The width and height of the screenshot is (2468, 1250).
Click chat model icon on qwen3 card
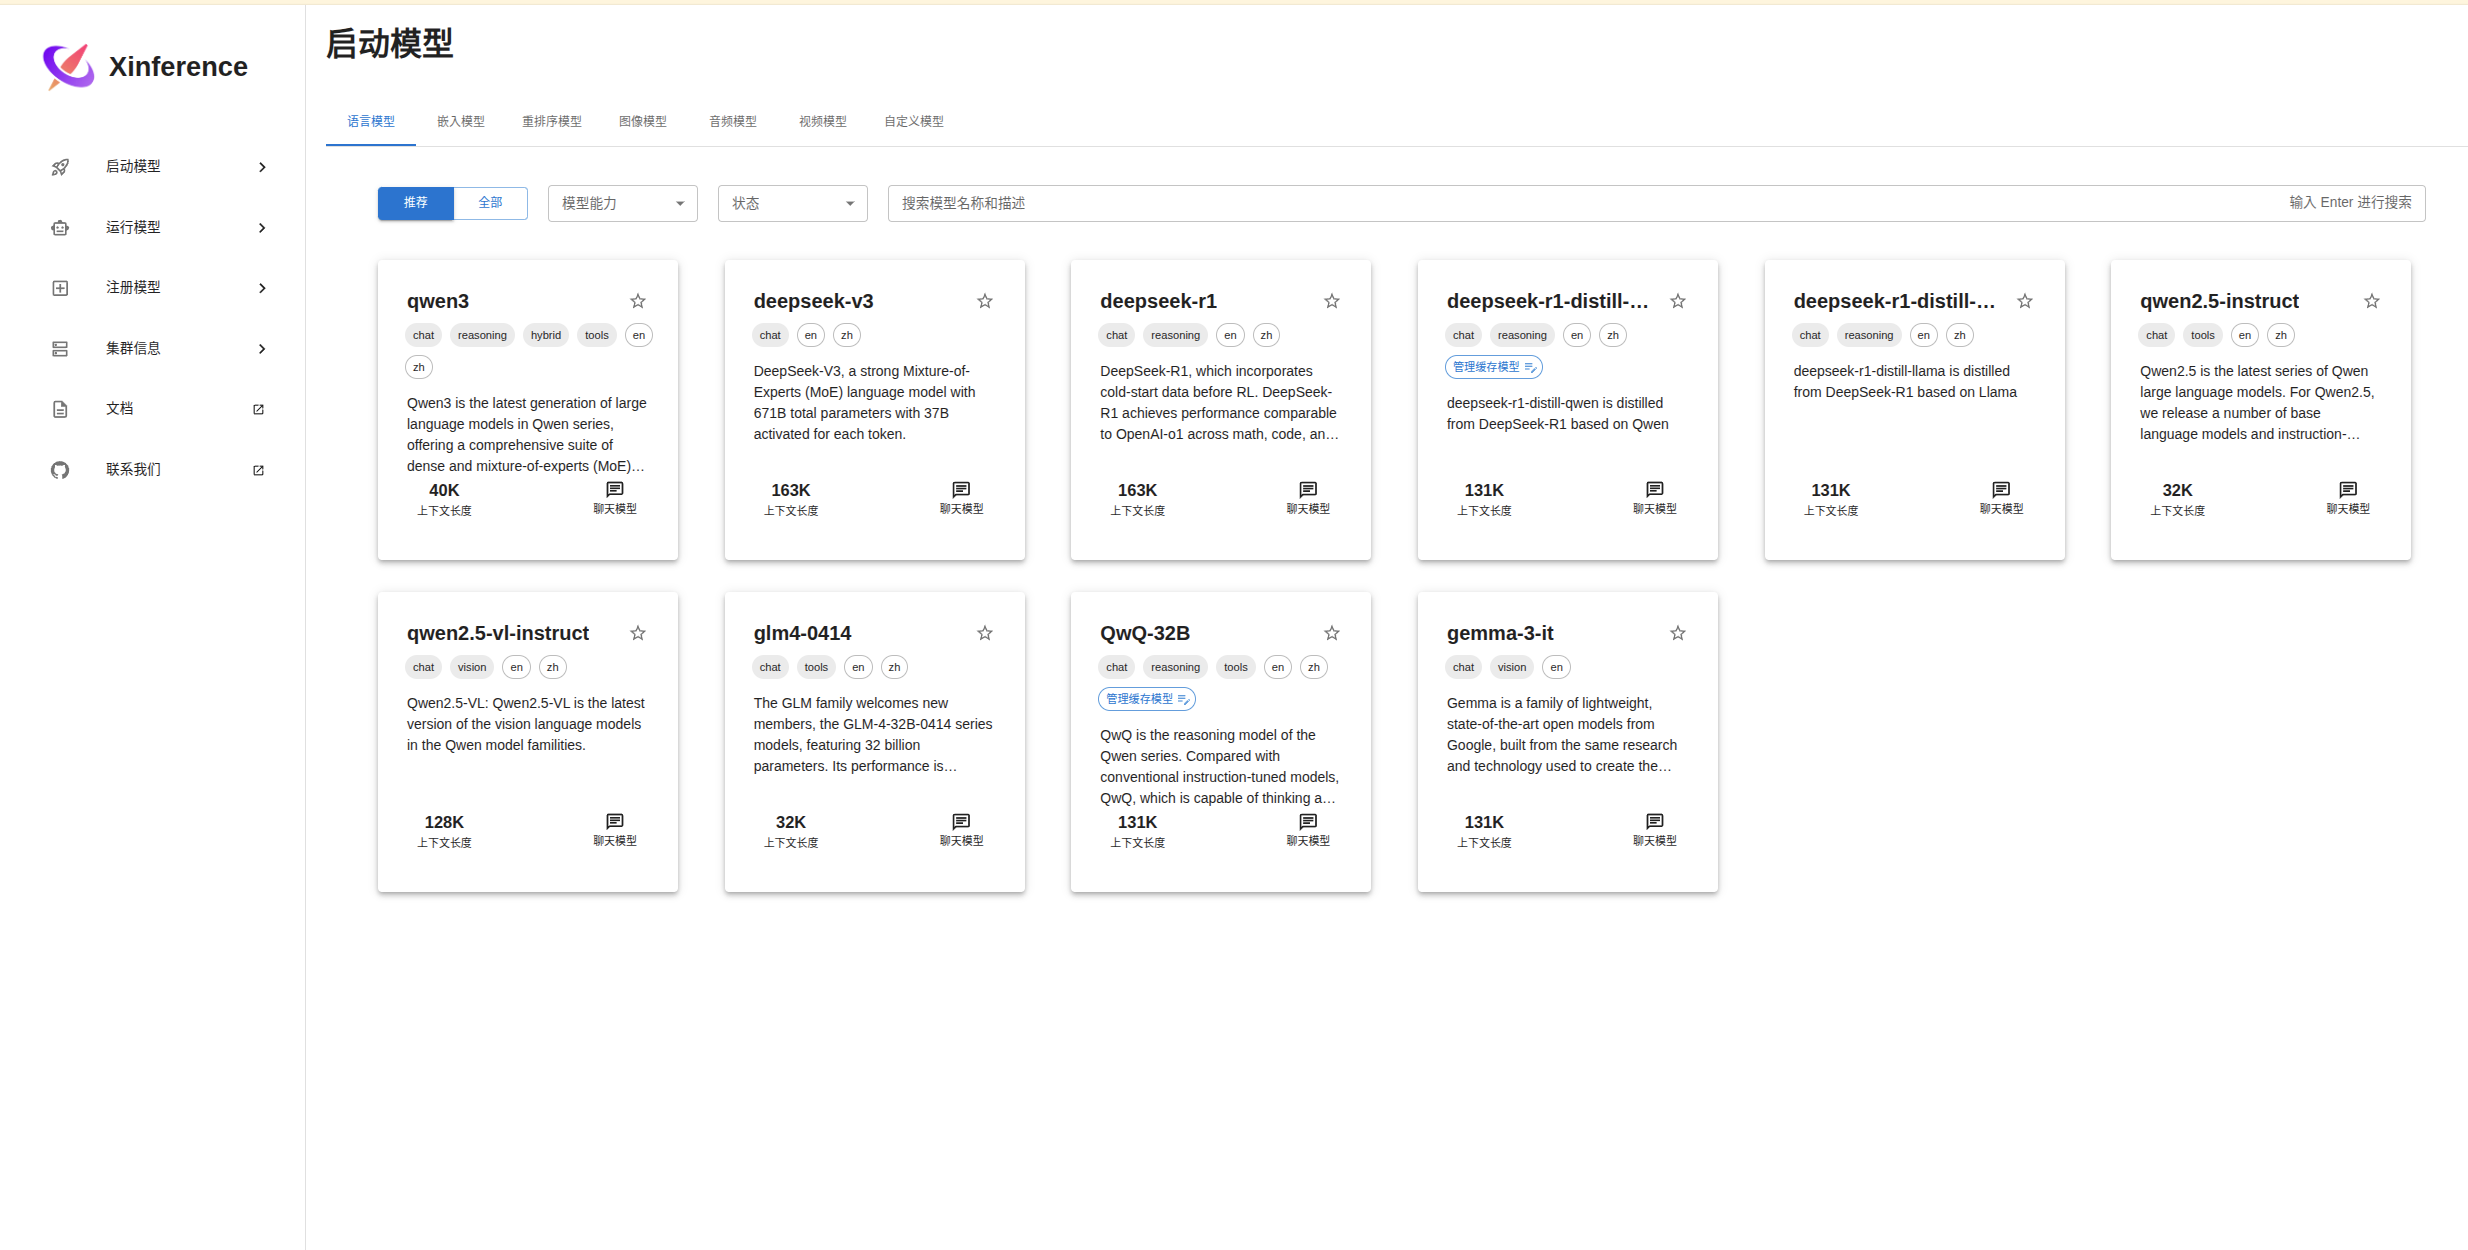click(x=615, y=489)
